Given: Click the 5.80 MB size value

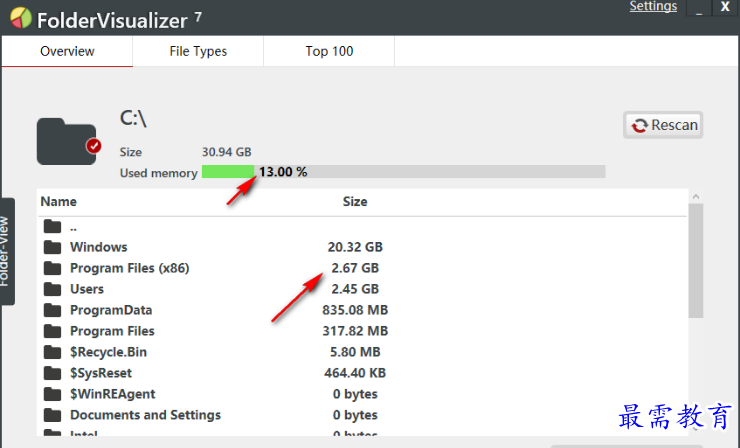Looking at the screenshot, I should tap(355, 352).
